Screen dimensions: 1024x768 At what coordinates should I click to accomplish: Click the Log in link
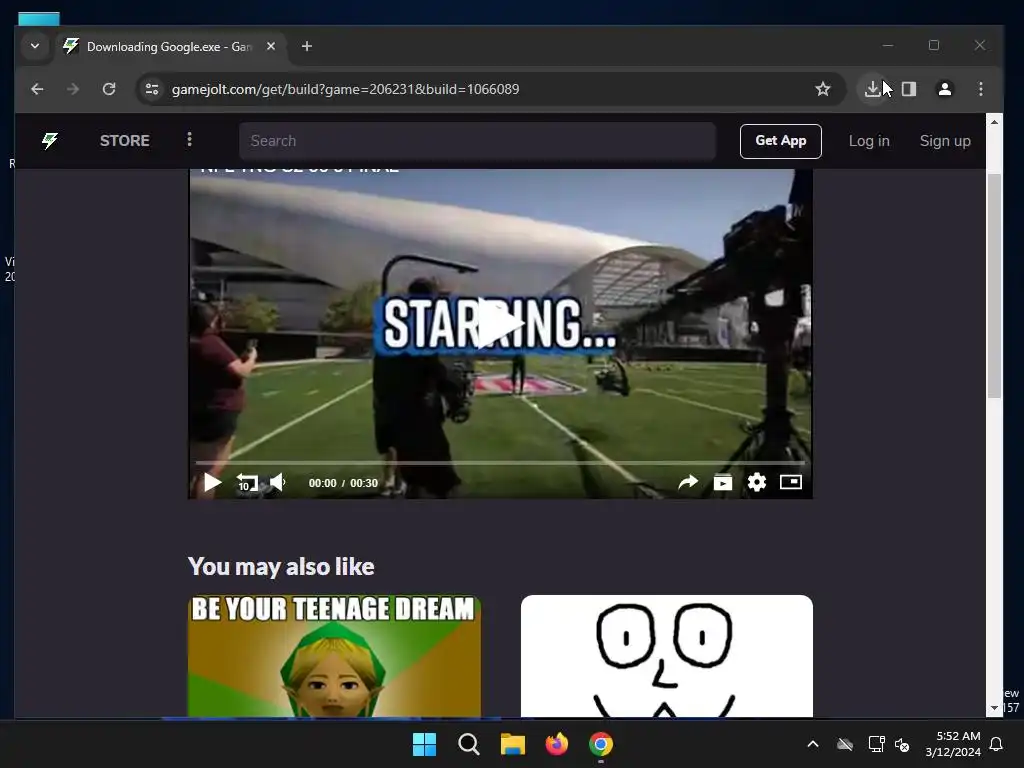click(869, 141)
